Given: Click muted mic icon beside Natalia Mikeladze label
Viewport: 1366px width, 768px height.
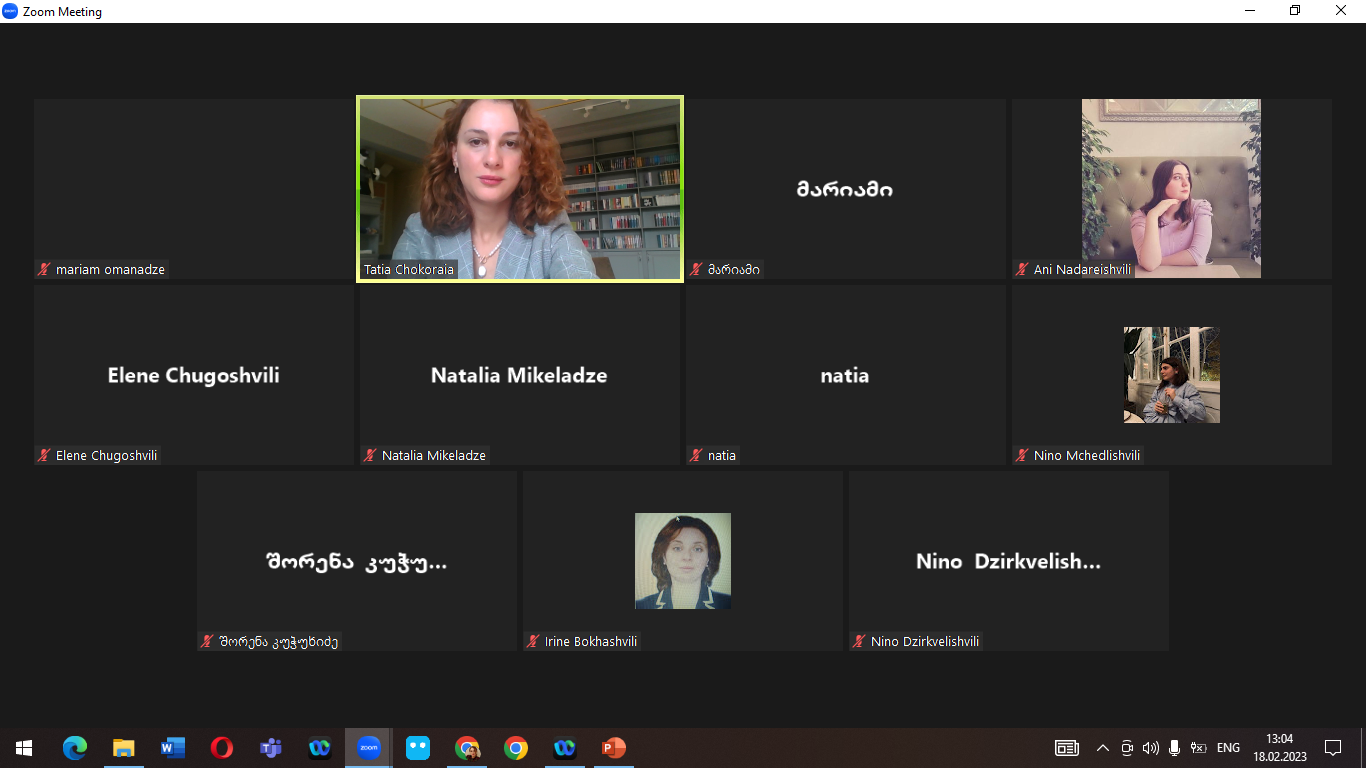Looking at the screenshot, I should pyautogui.click(x=370, y=455).
